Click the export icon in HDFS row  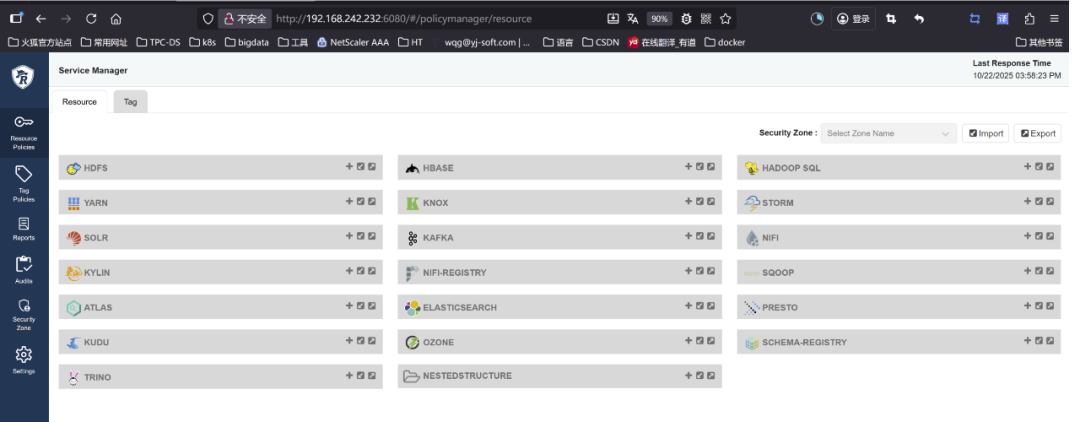click(372, 167)
